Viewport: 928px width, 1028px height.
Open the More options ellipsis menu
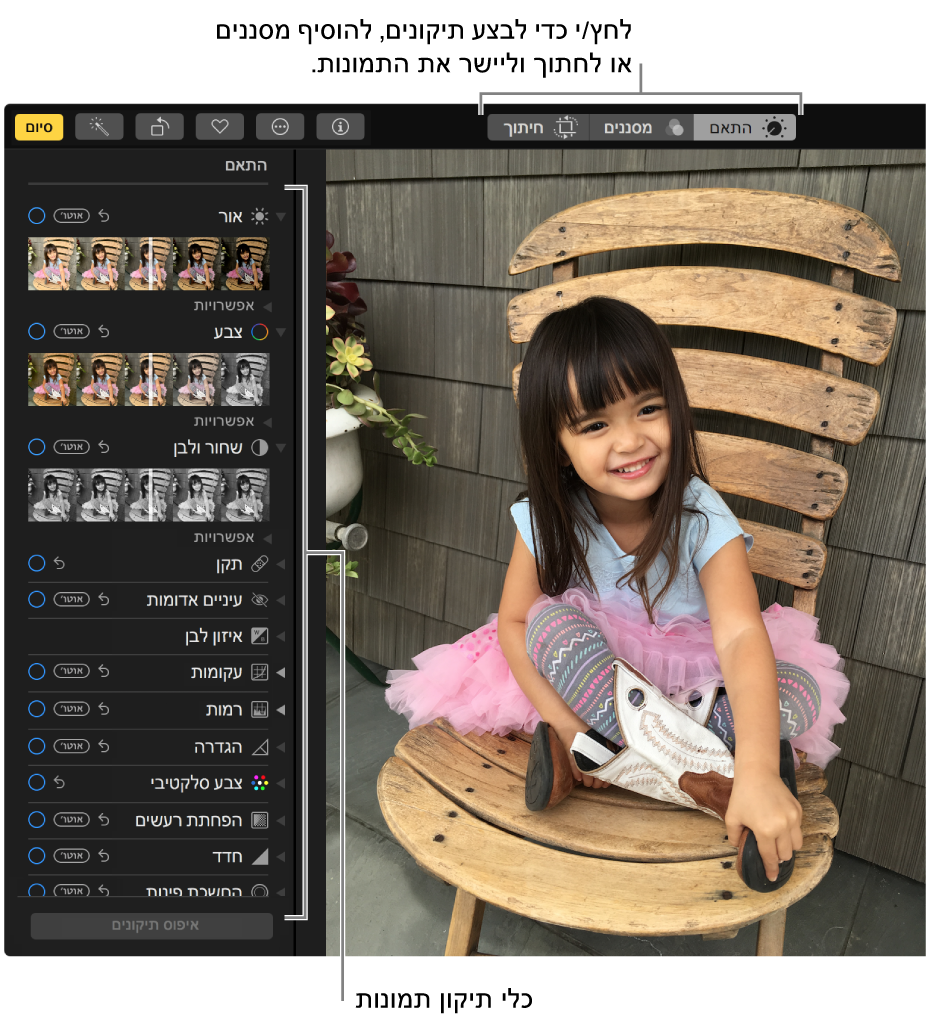coord(280,127)
